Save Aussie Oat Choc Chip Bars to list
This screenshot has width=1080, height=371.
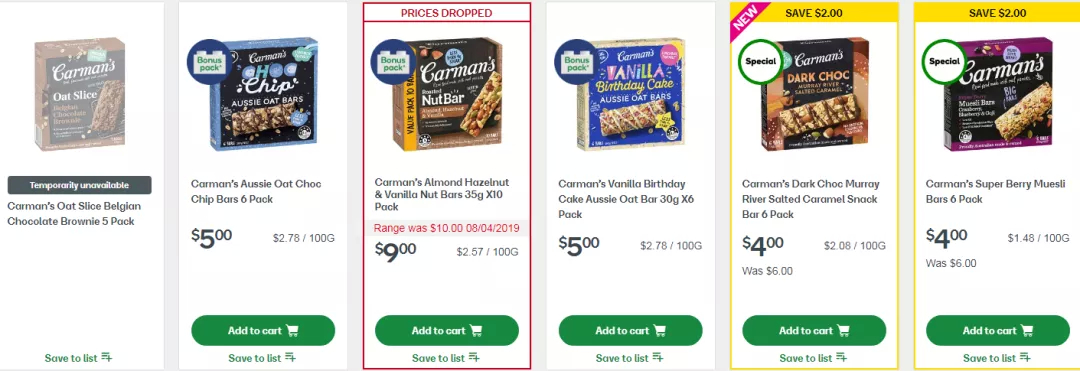(x=262, y=358)
